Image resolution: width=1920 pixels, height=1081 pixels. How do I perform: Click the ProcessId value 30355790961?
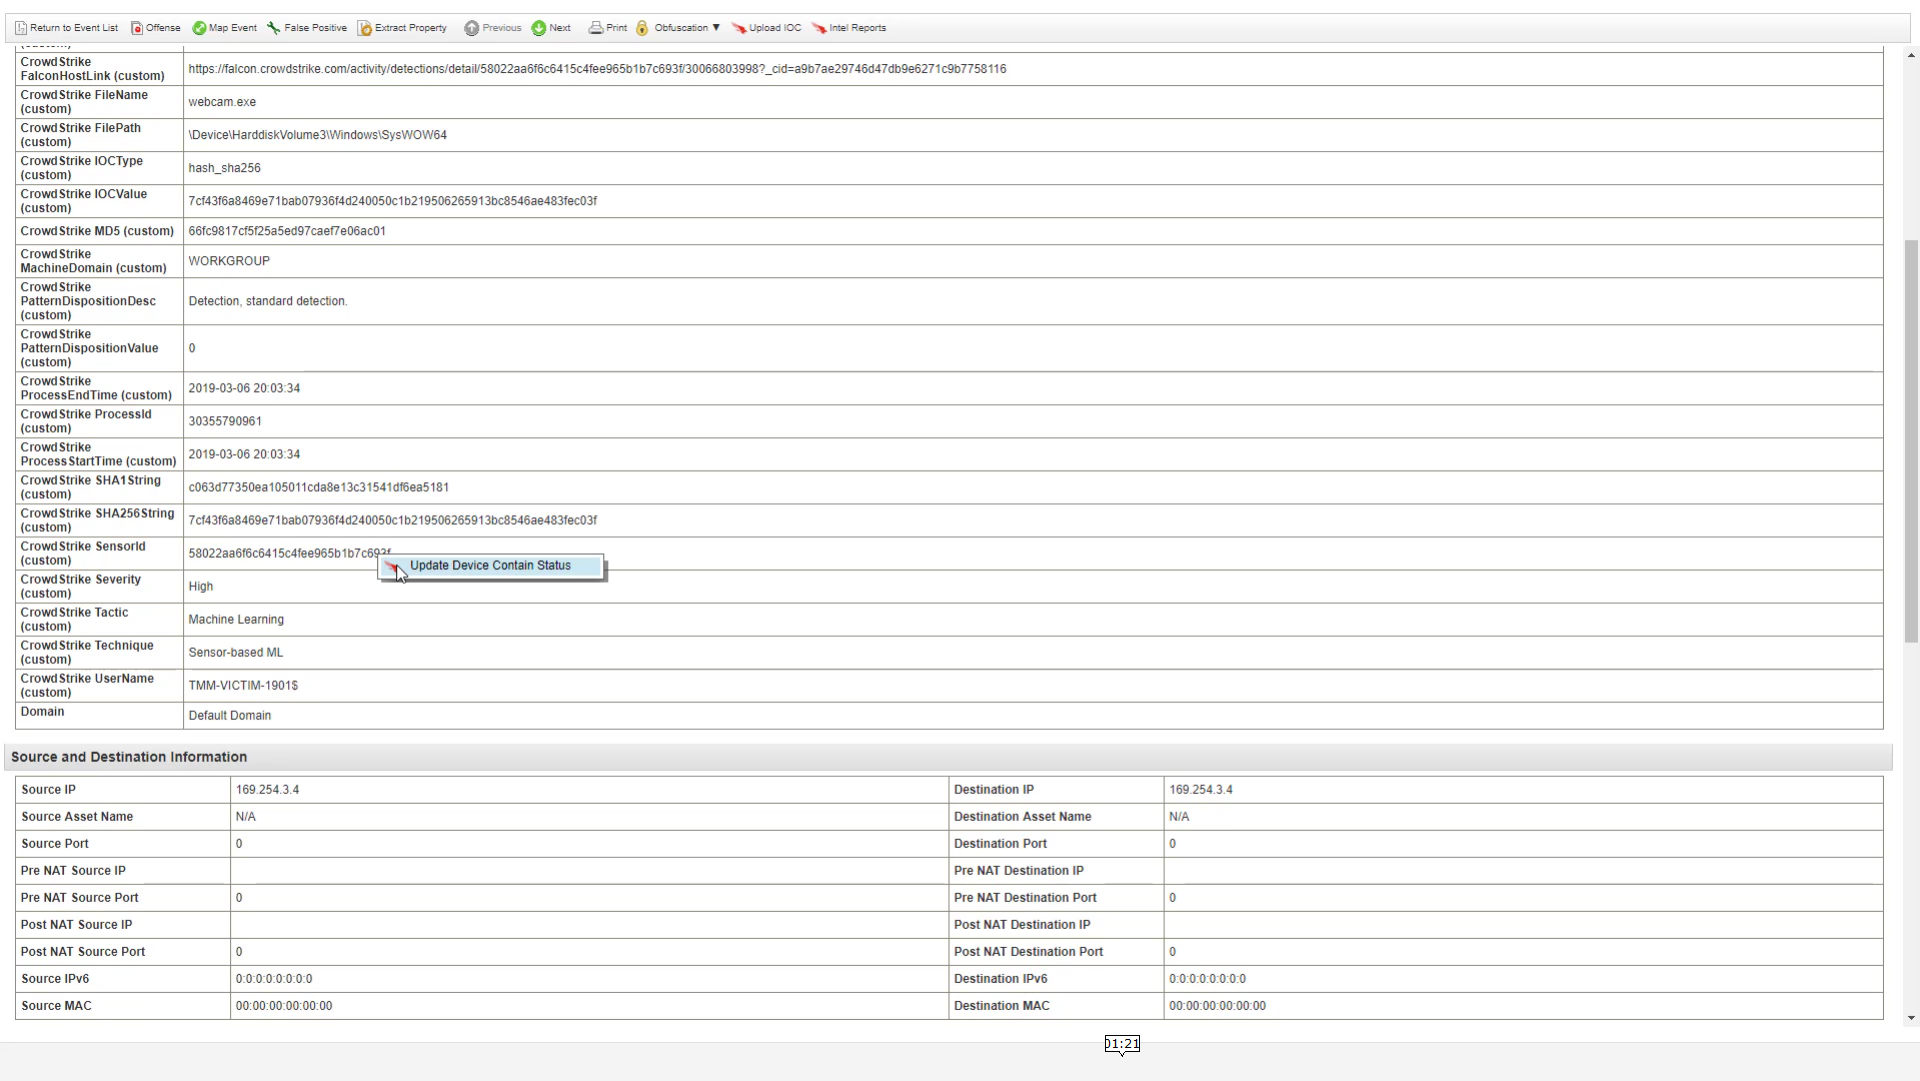click(x=225, y=421)
